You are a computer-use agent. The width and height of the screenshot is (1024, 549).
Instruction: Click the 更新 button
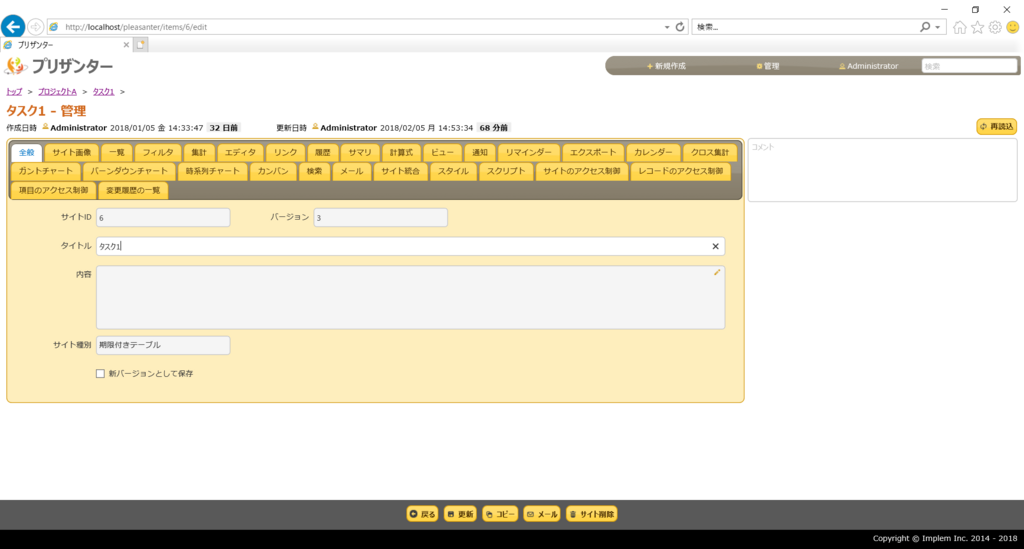[460, 514]
